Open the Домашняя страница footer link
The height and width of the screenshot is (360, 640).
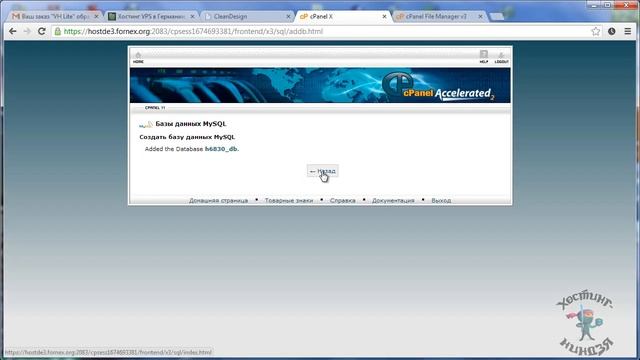coord(218,200)
